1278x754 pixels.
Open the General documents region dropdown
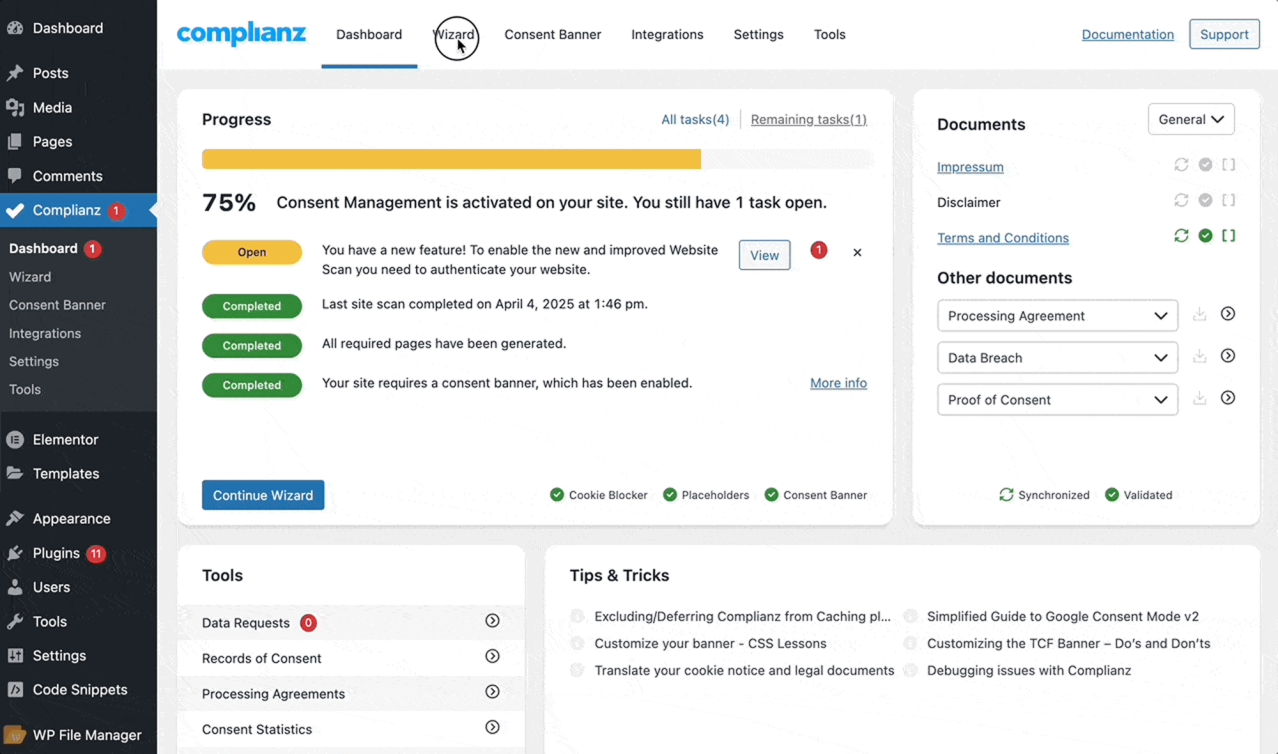tap(1191, 118)
